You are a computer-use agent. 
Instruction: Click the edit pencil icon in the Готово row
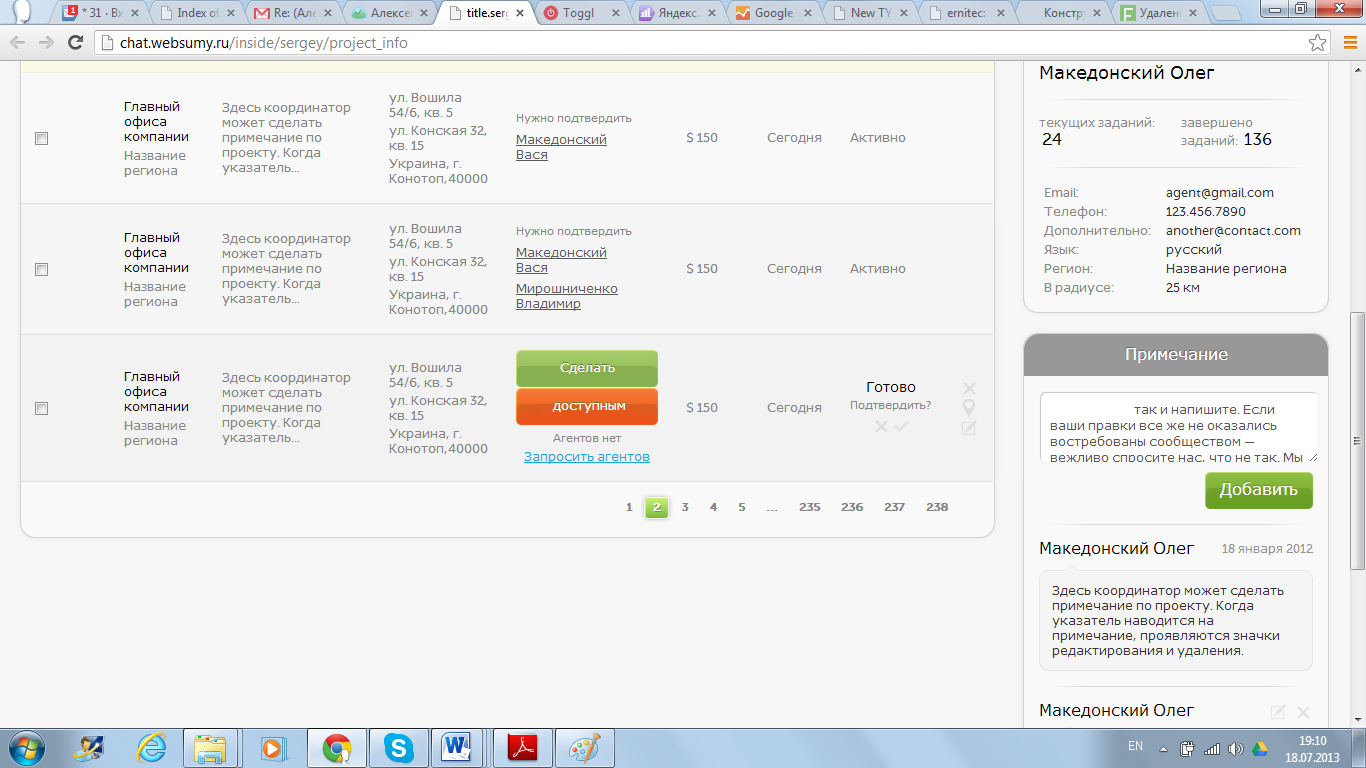point(968,428)
